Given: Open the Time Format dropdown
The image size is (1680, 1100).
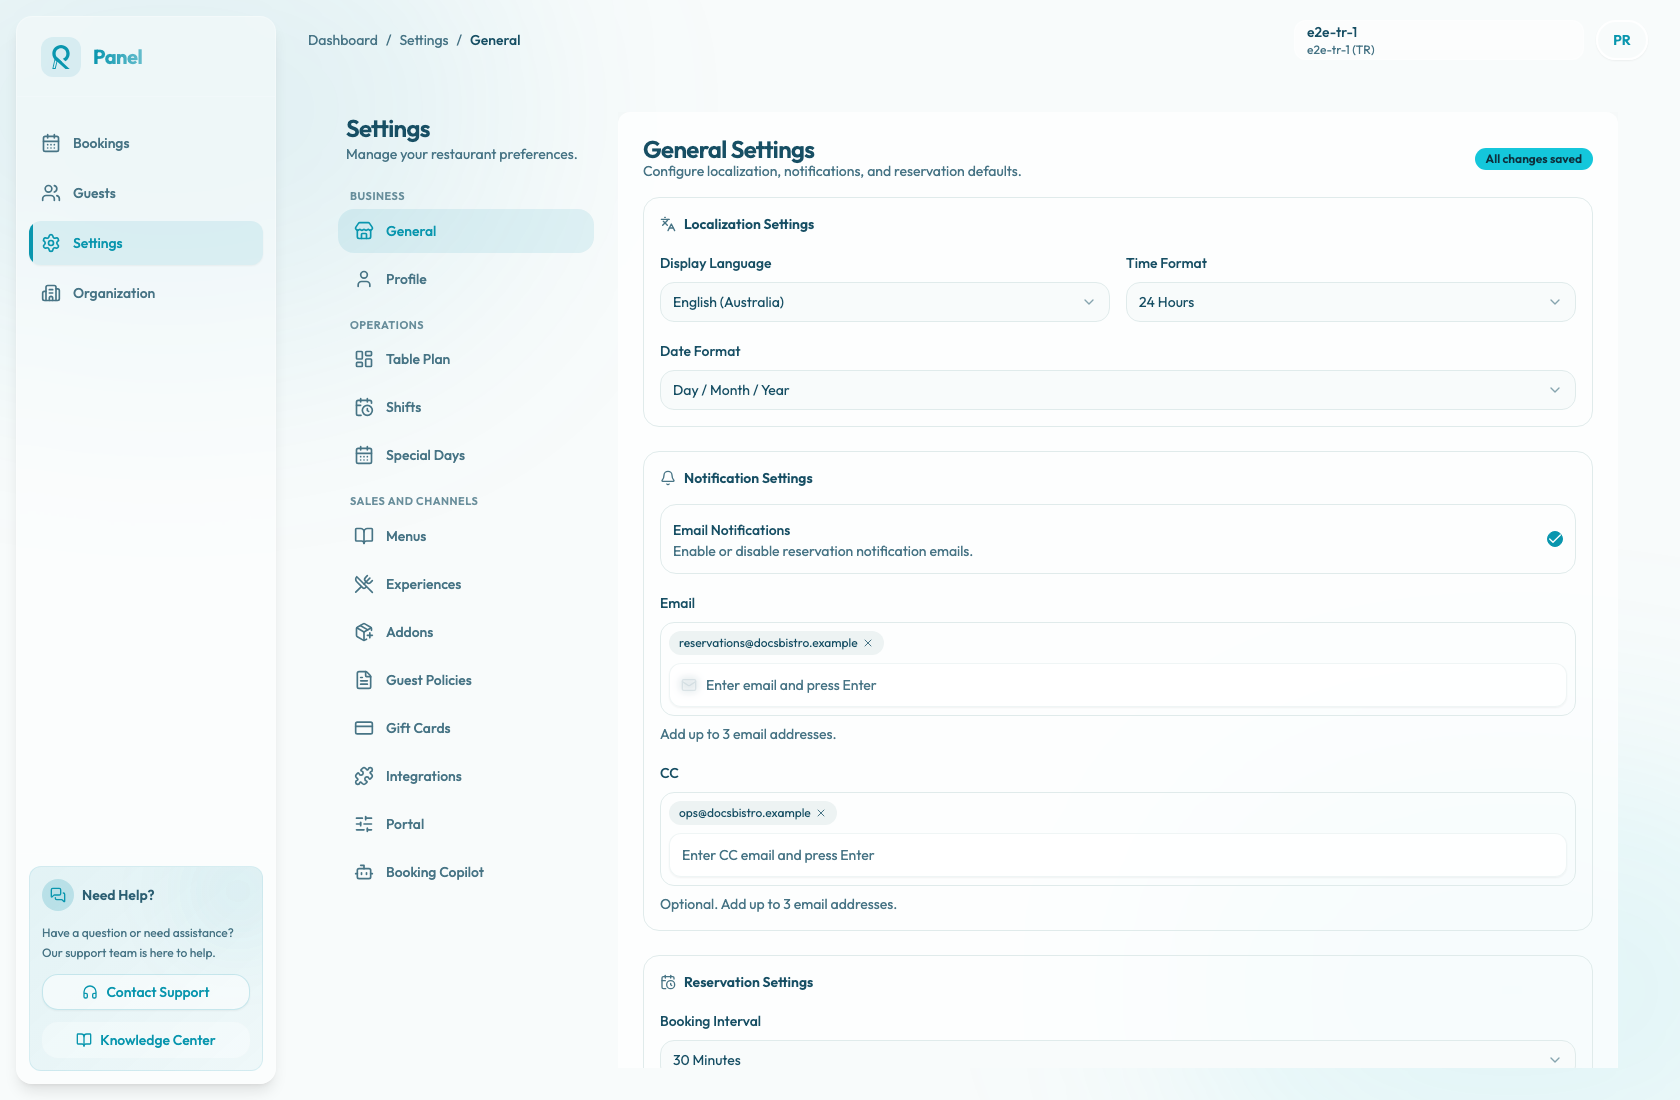Looking at the screenshot, I should coord(1350,302).
